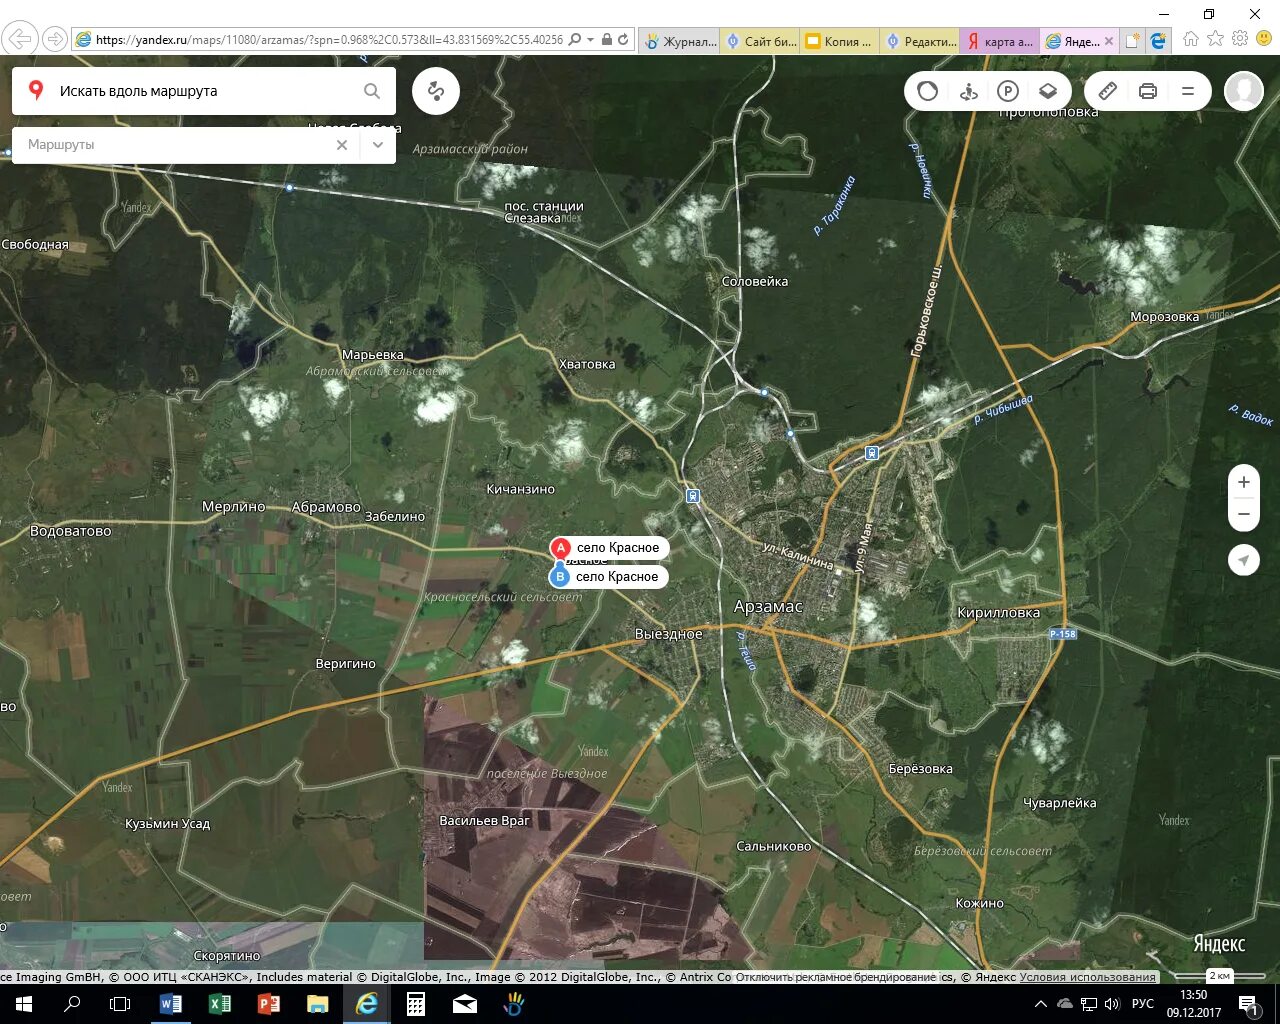Select marker B село Красное

[x=608, y=576]
